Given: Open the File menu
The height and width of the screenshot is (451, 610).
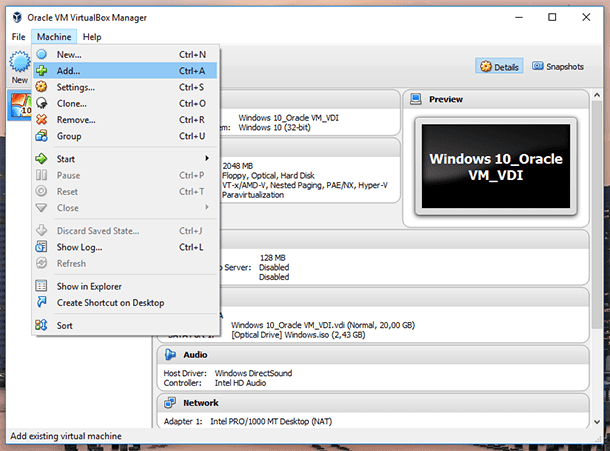Looking at the screenshot, I should tap(18, 37).
